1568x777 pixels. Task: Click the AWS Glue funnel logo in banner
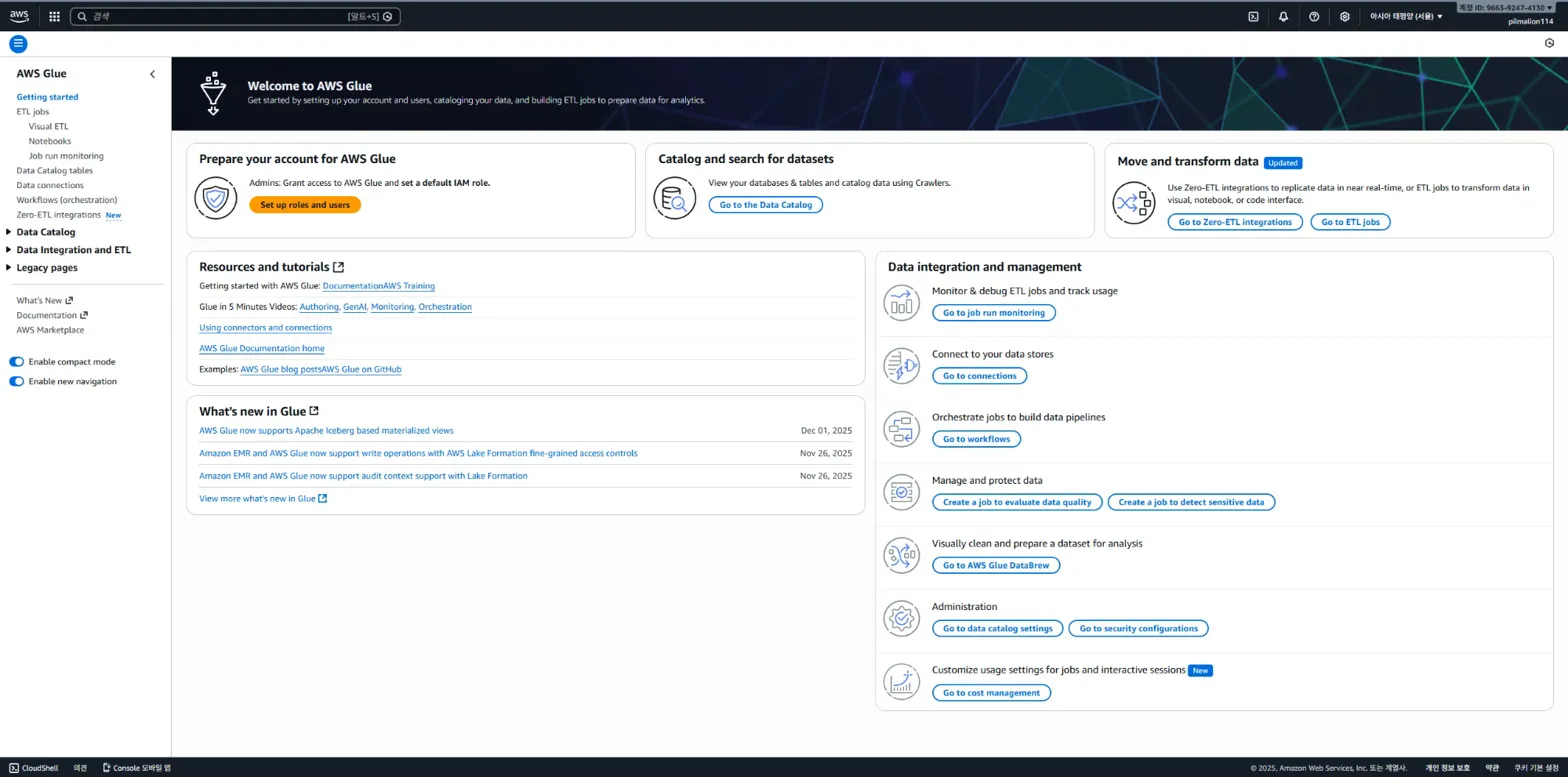[x=211, y=91]
